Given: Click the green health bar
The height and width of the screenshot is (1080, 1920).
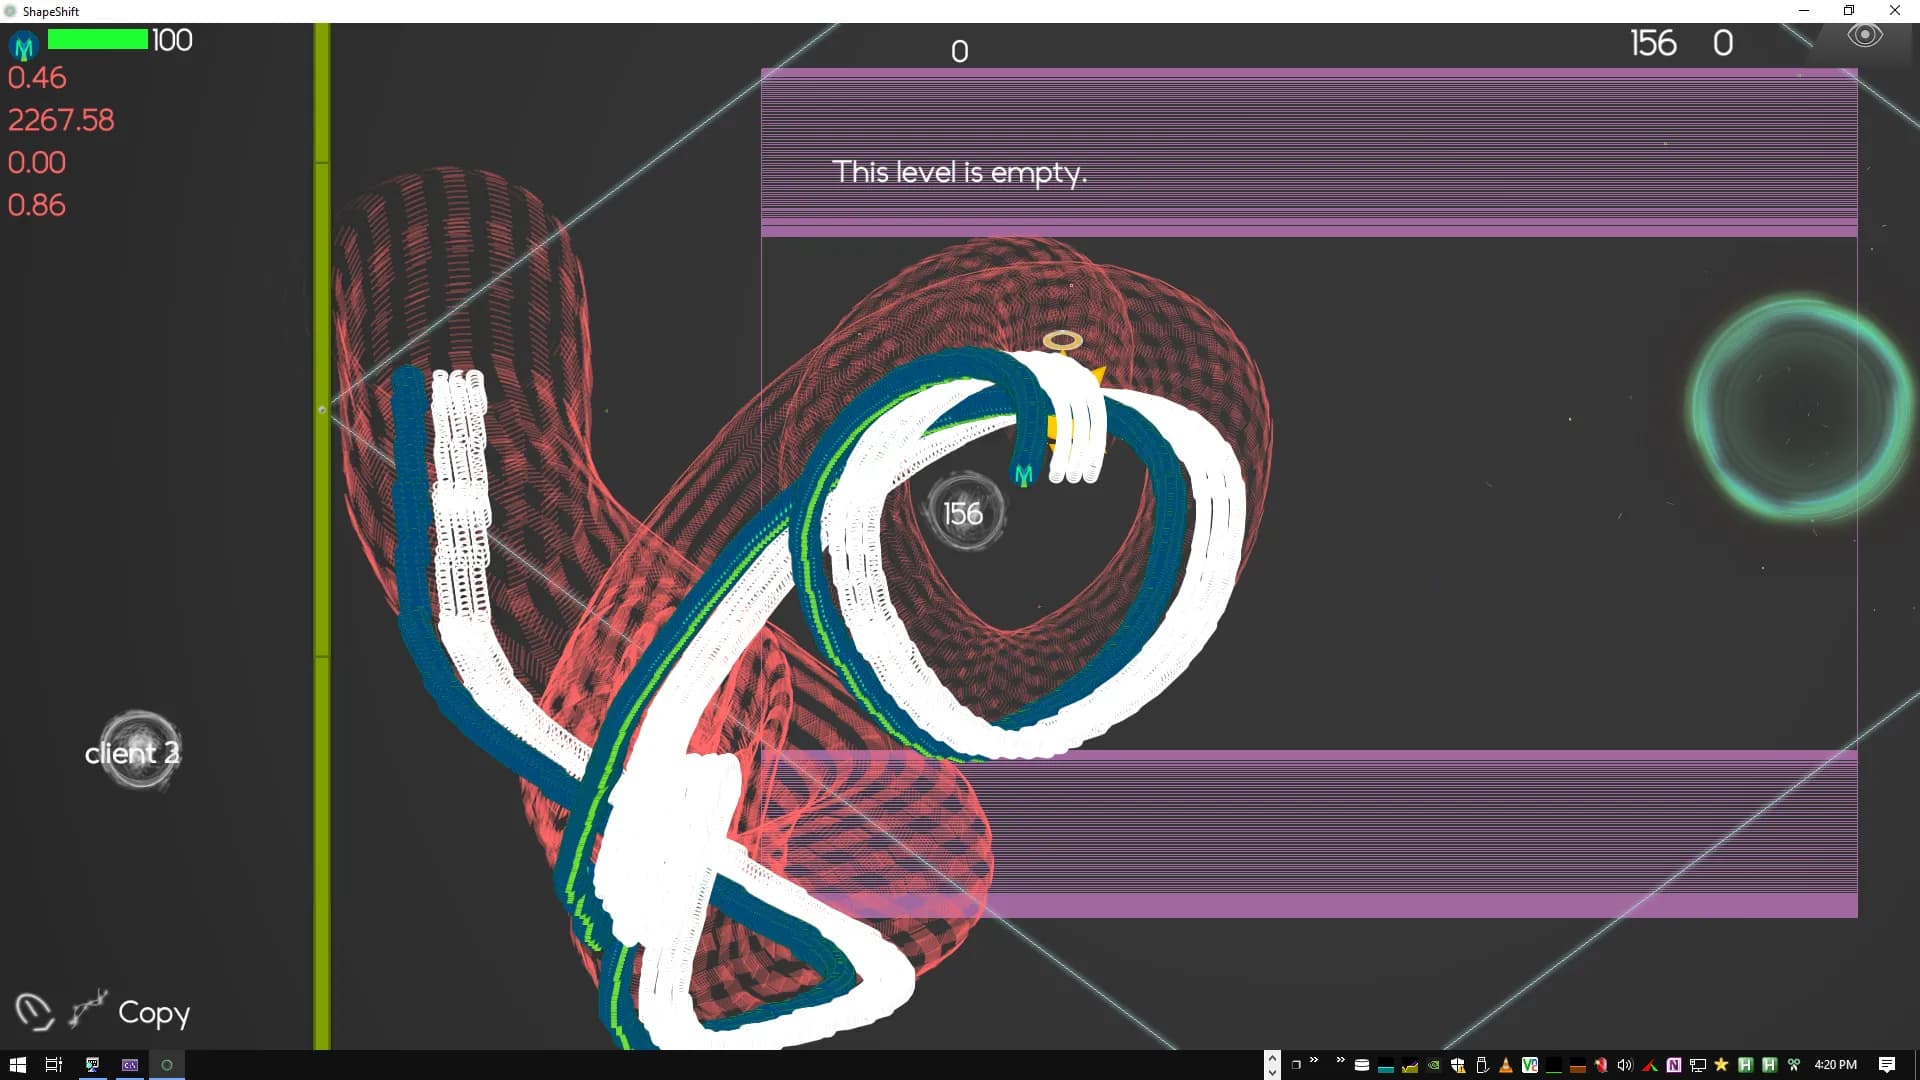Looking at the screenshot, I should pyautogui.click(x=98, y=40).
